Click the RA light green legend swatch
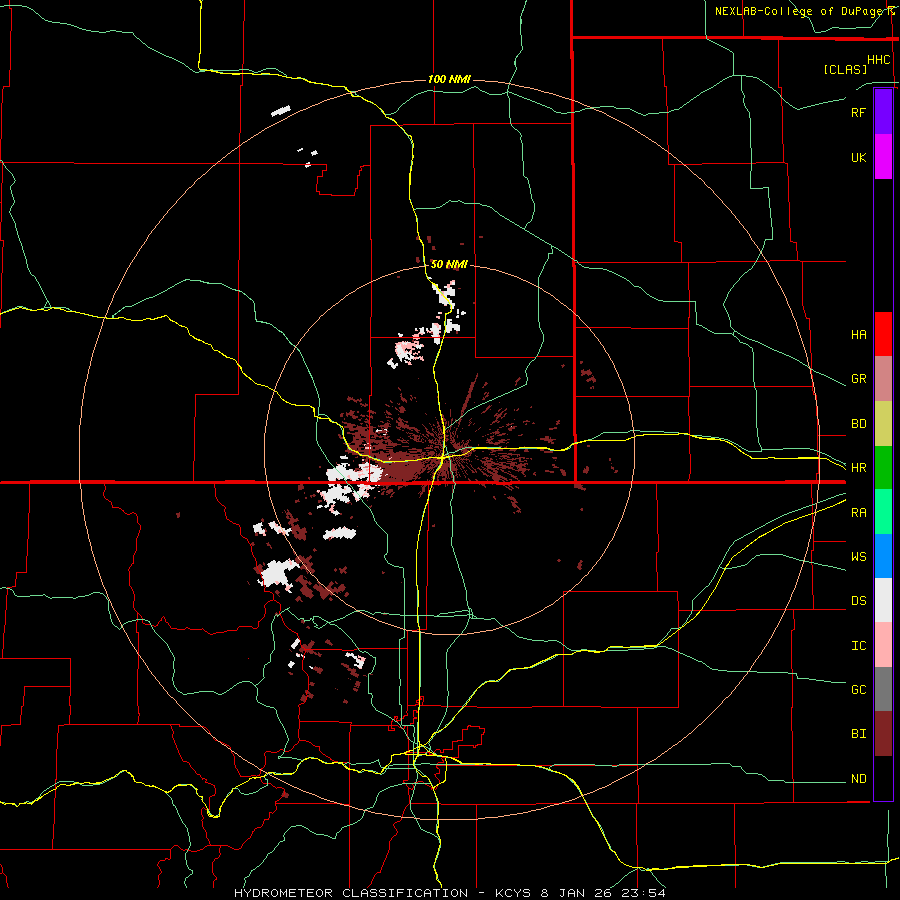Screen dimensions: 900x900 click(883, 512)
